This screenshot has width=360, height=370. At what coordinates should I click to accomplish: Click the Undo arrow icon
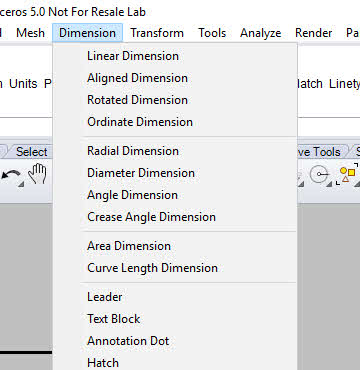coord(12,175)
